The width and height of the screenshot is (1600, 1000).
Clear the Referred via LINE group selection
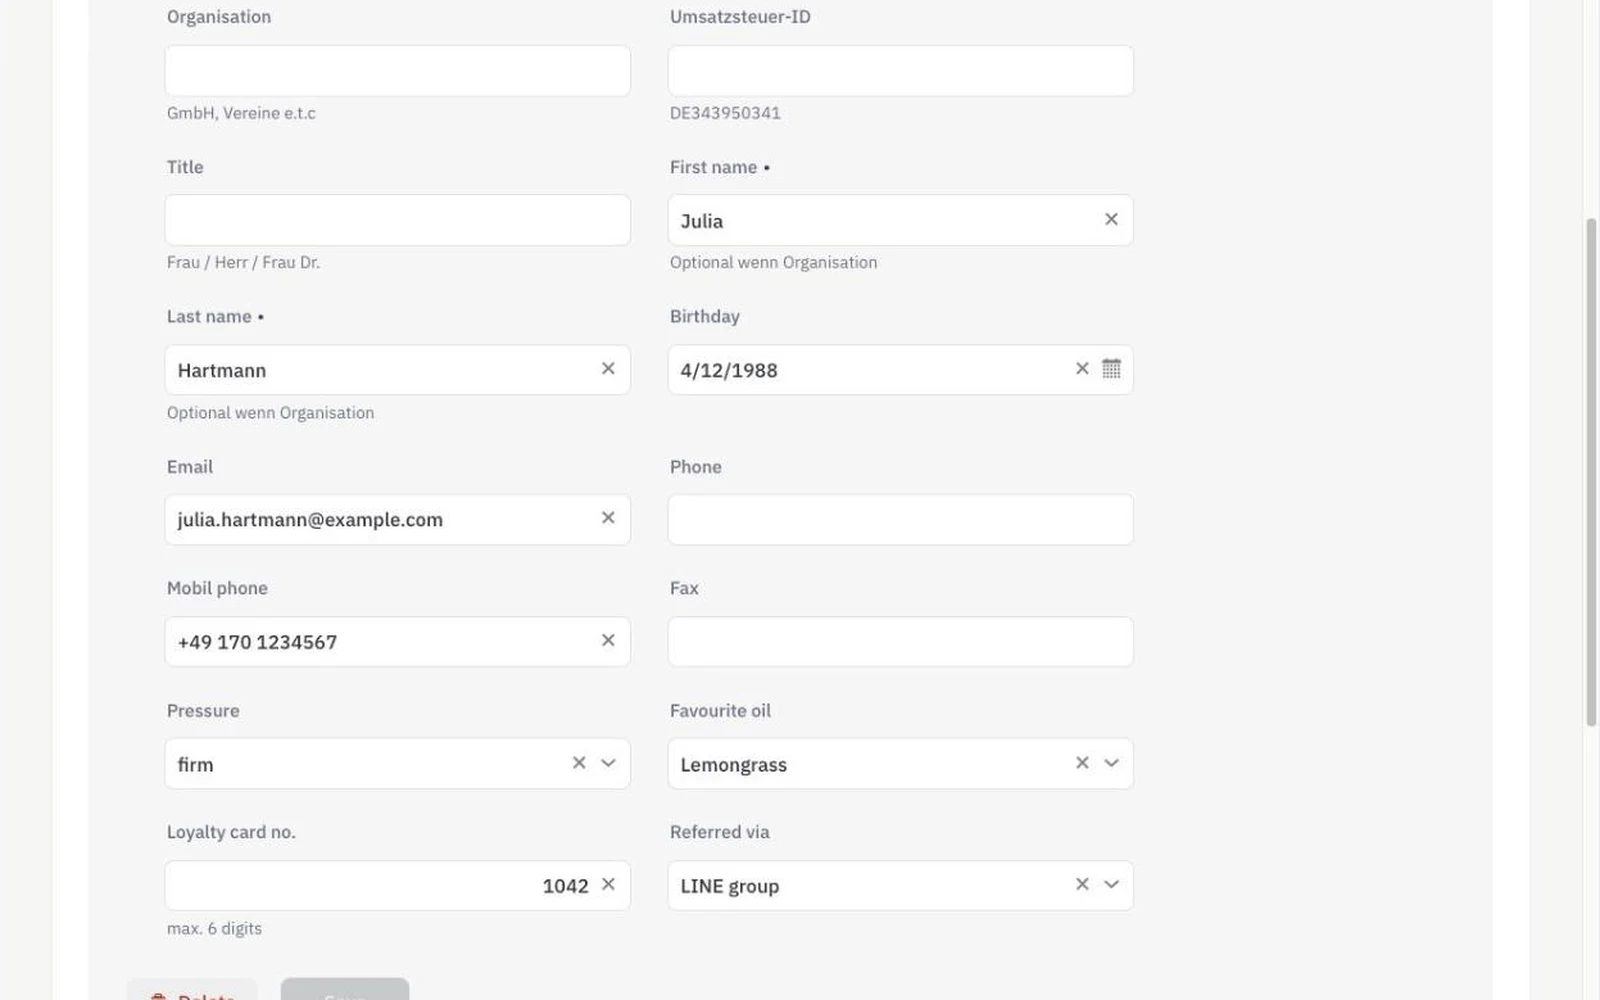(1082, 885)
